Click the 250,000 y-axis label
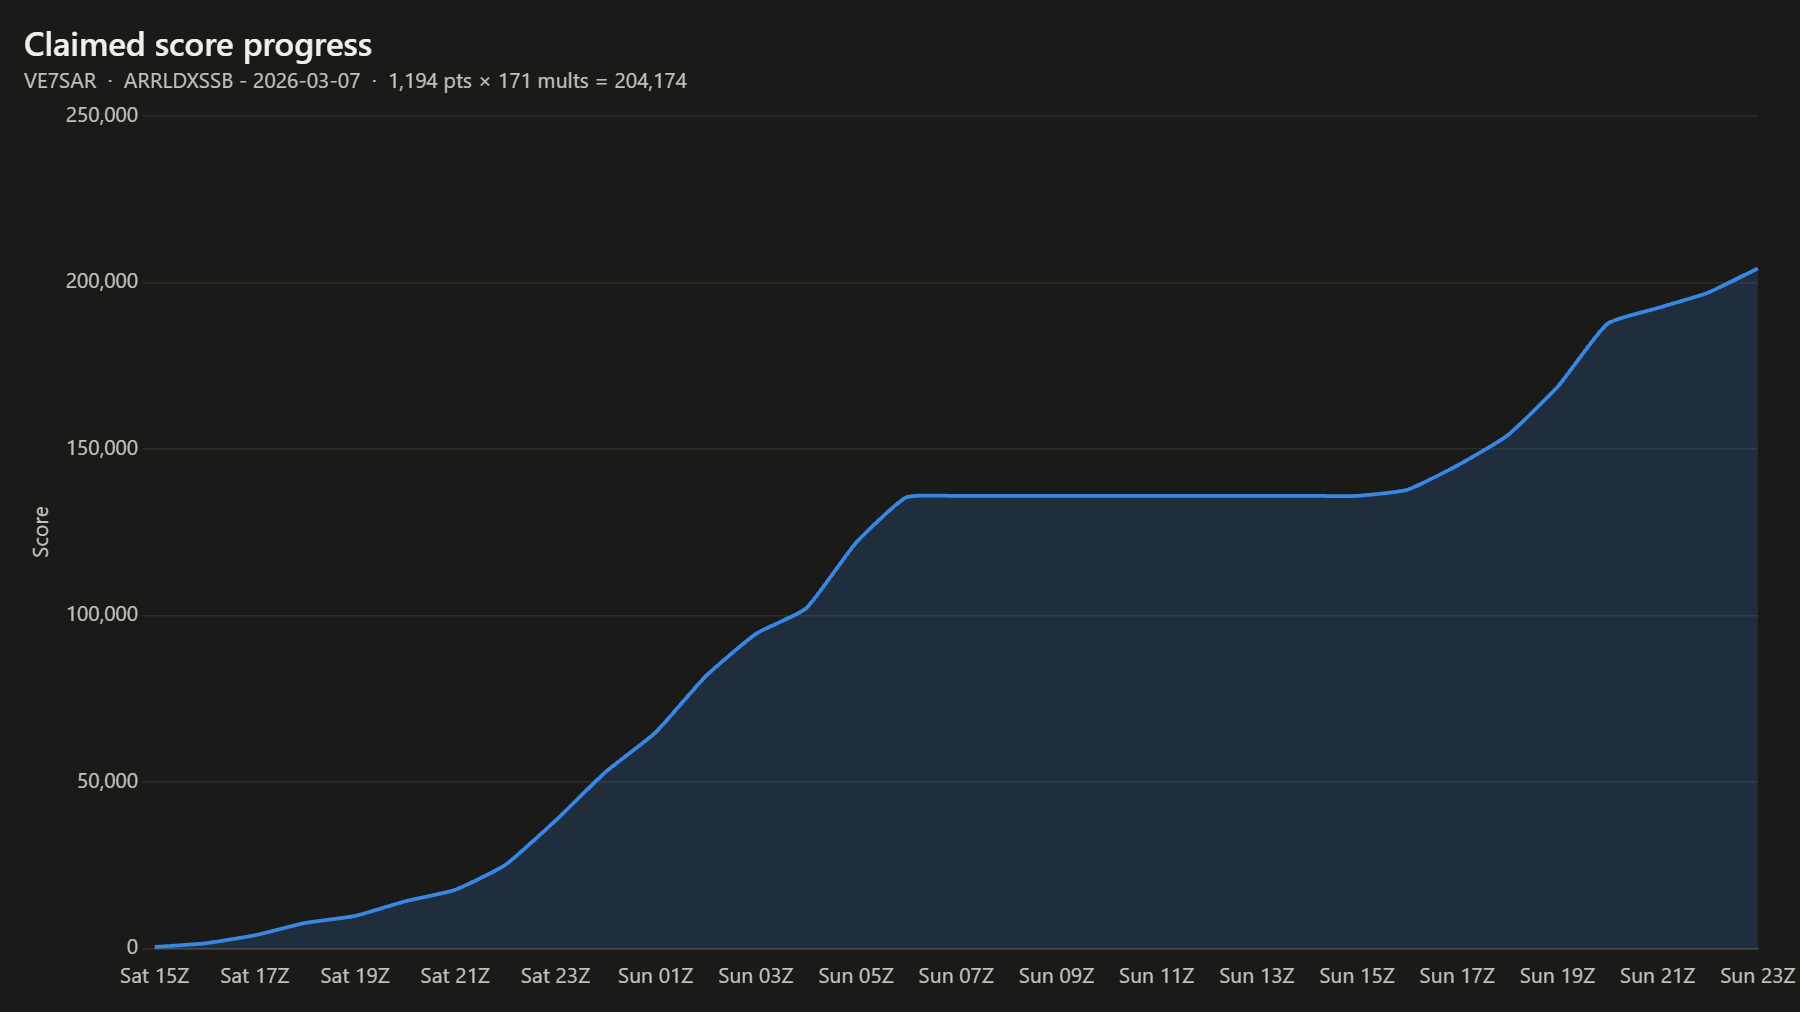Screen dimensions: 1800x1012 click(102, 115)
